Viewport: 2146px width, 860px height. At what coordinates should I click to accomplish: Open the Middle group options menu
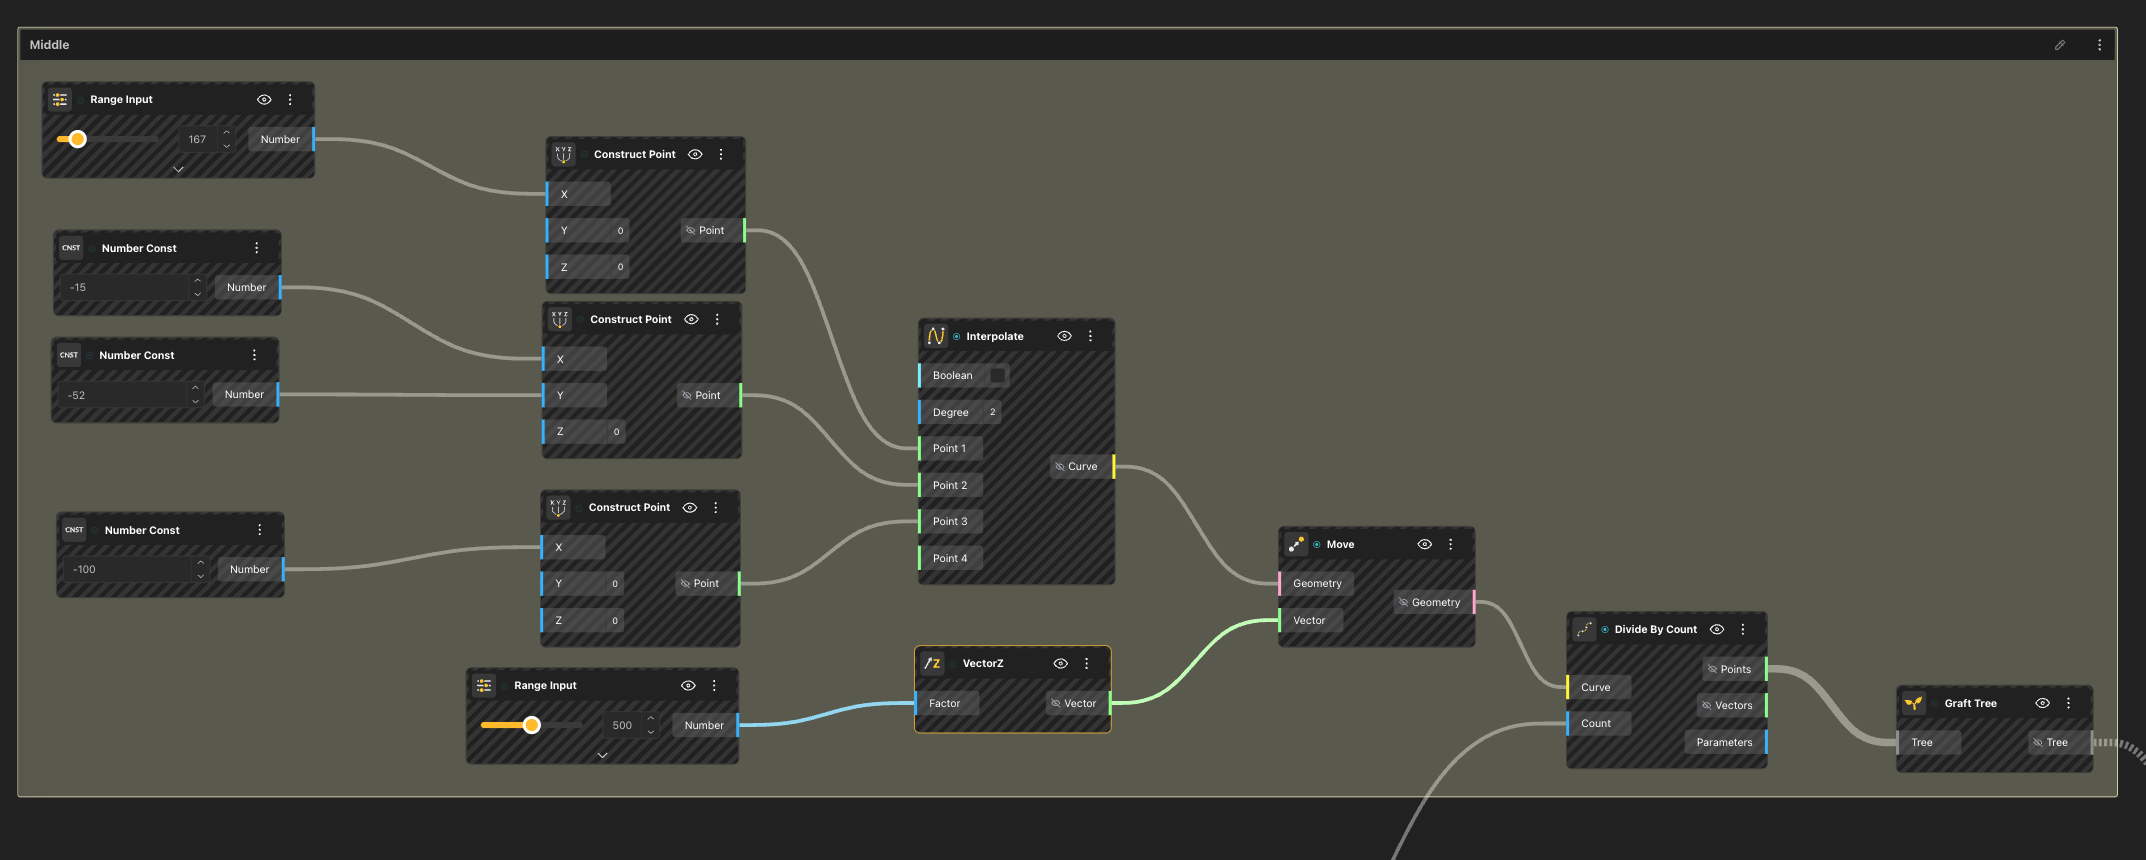pyautogui.click(x=2099, y=45)
